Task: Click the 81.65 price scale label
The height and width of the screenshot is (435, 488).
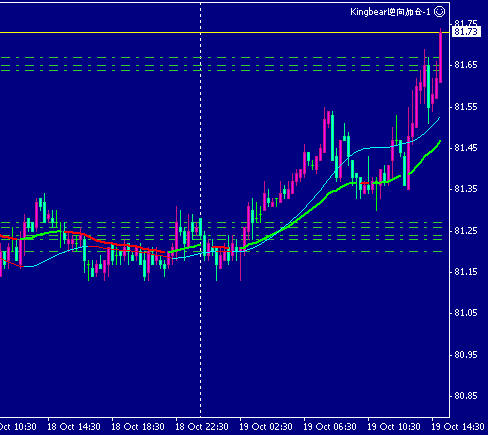Action: [x=466, y=65]
